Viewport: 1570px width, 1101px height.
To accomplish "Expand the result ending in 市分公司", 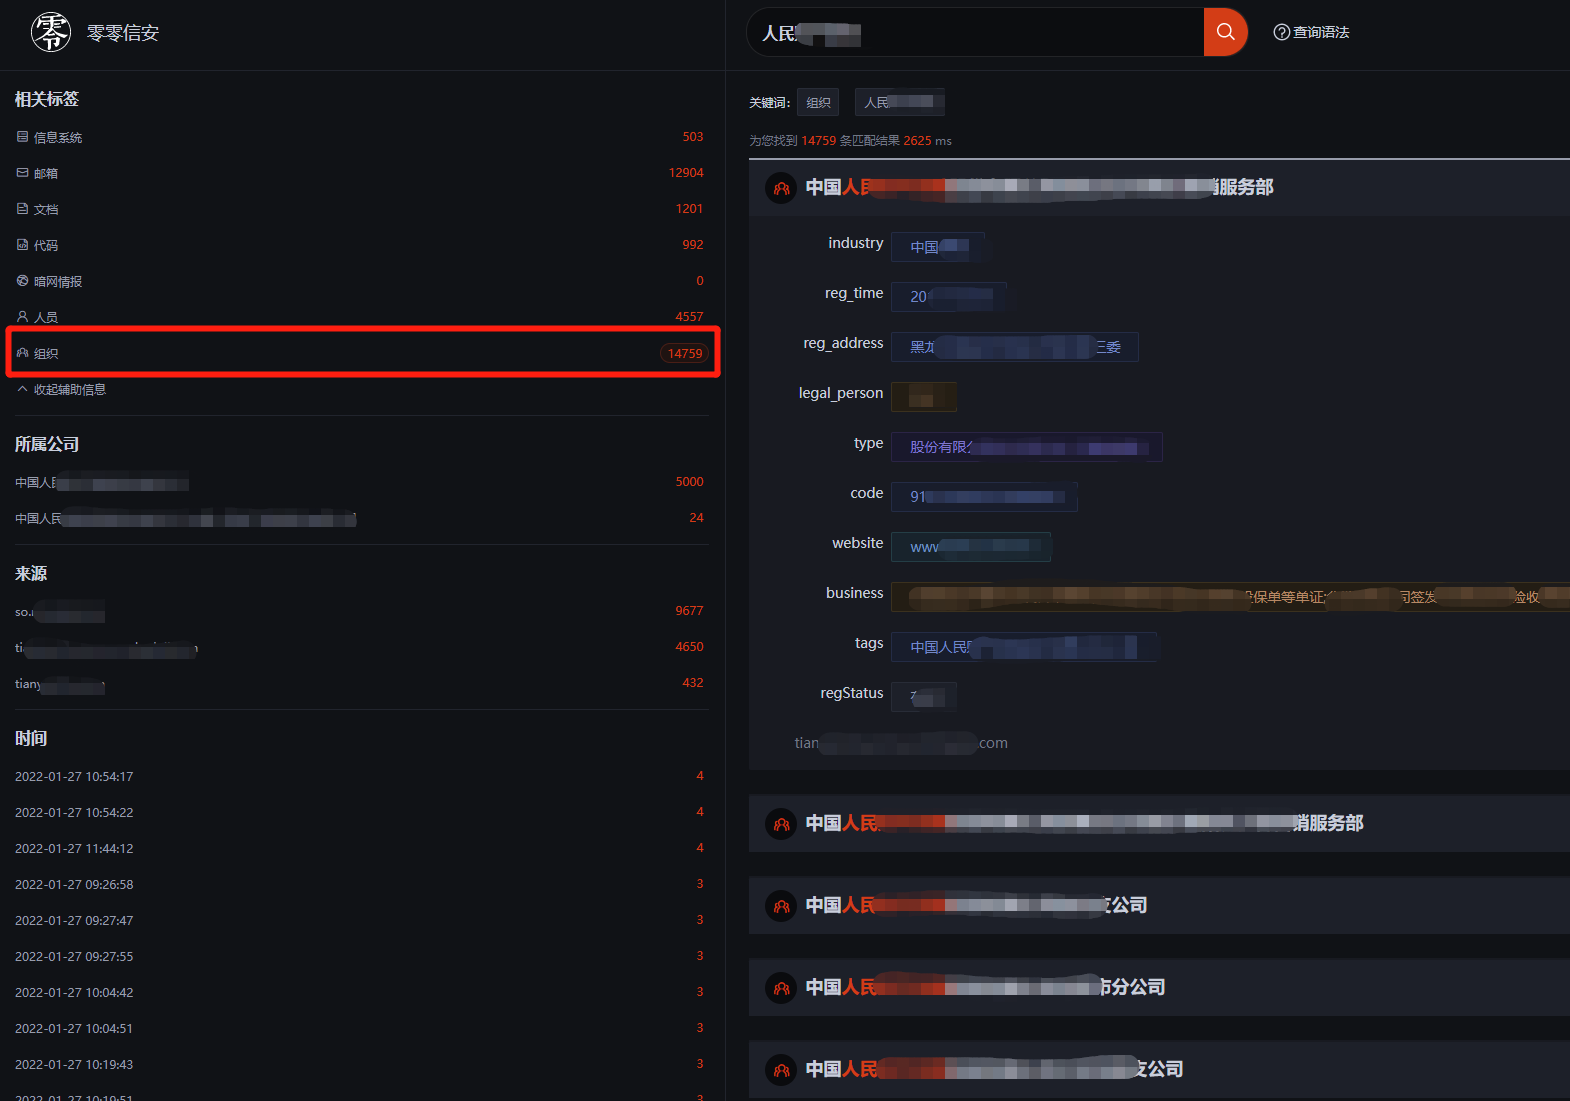I will pyautogui.click(x=985, y=987).
